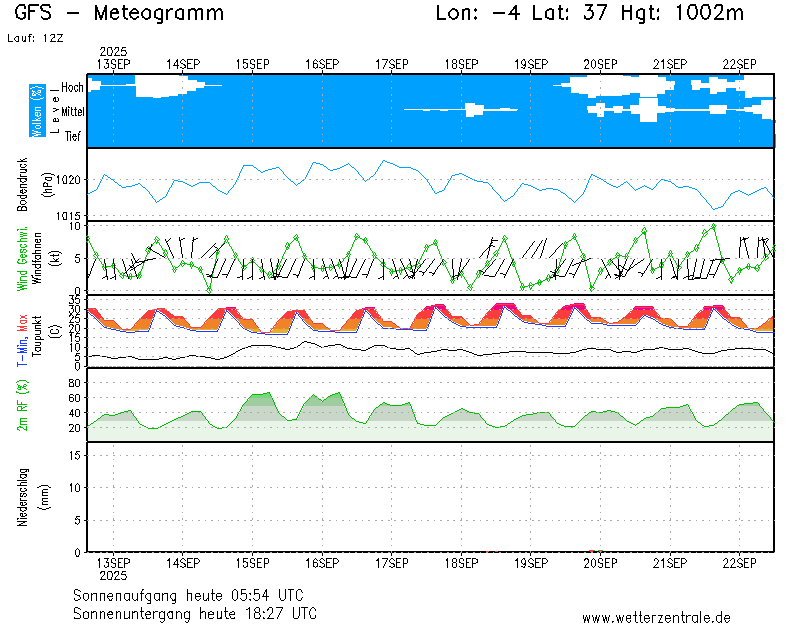Click the '13SEP' date label above the chart
Viewport: 800px width, 625px height.
[x=114, y=65]
